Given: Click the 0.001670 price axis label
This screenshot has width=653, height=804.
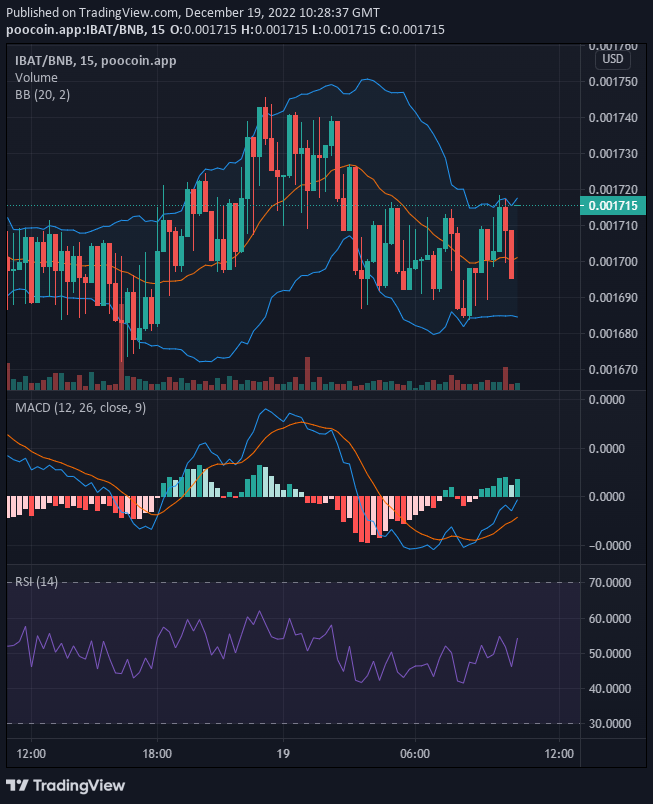Looking at the screenshot, I should 613,369.
